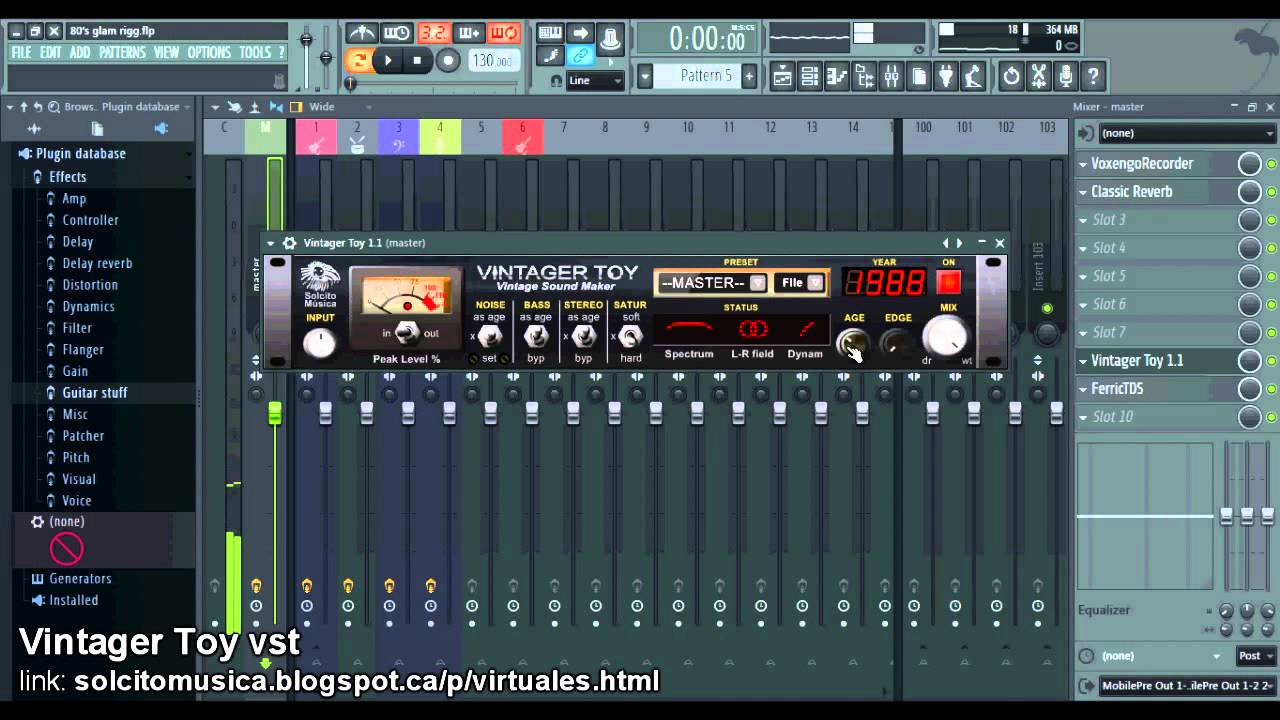Toggle Classic Reverb slot enable light
The width and height of the screenshot is (1280, 720).
click(1271, 192)
